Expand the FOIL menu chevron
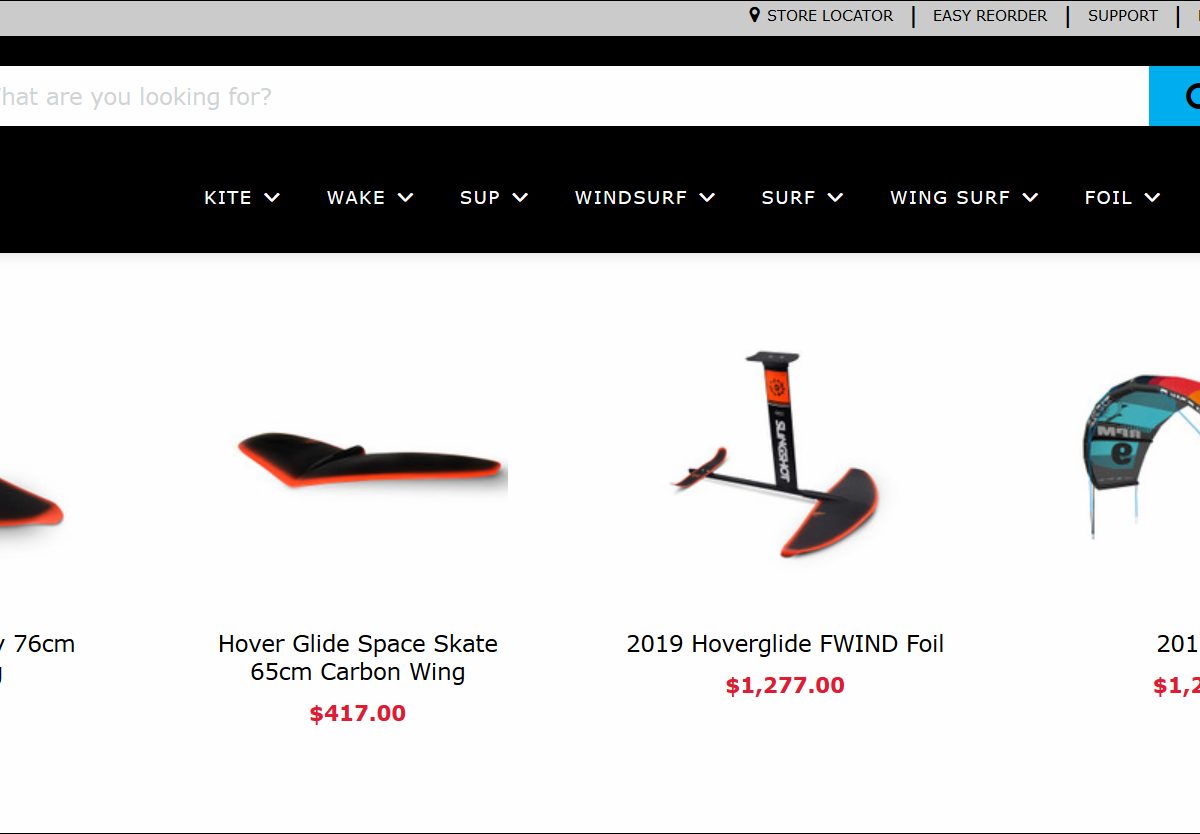 tap(1152, 198)
